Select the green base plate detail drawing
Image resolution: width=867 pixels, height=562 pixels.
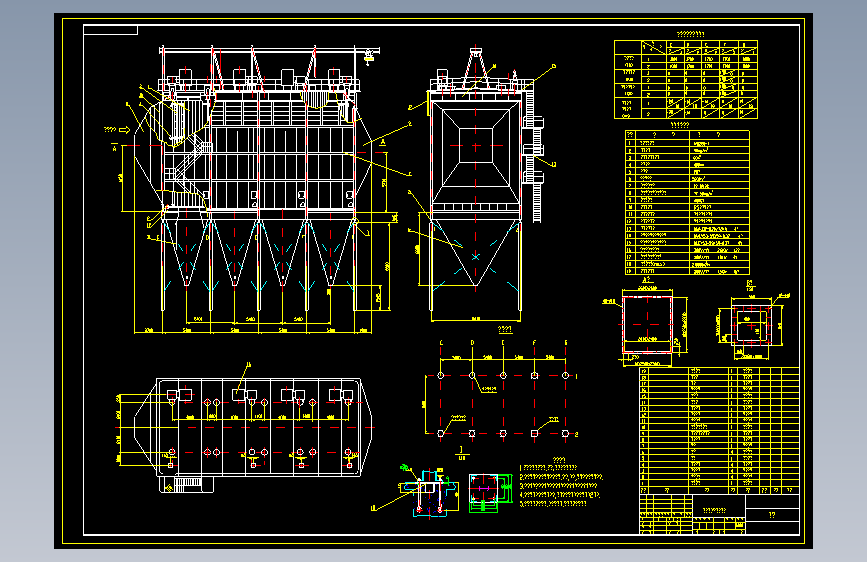pos(490,492)
